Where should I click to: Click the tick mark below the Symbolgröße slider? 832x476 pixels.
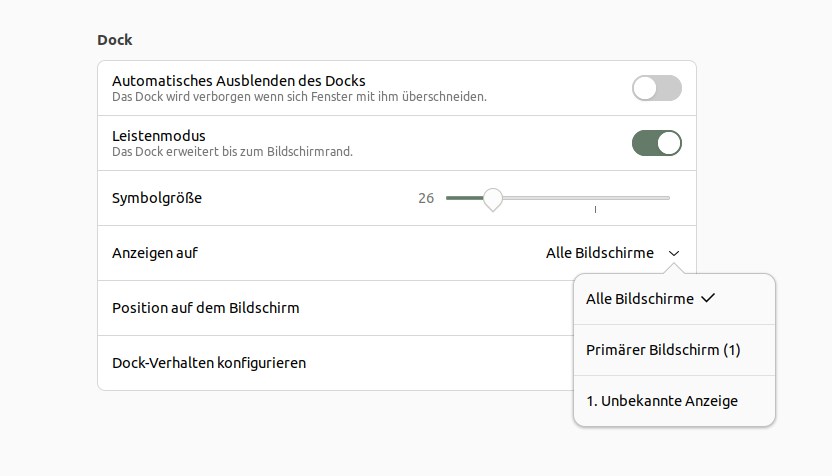tap(595, 210)
